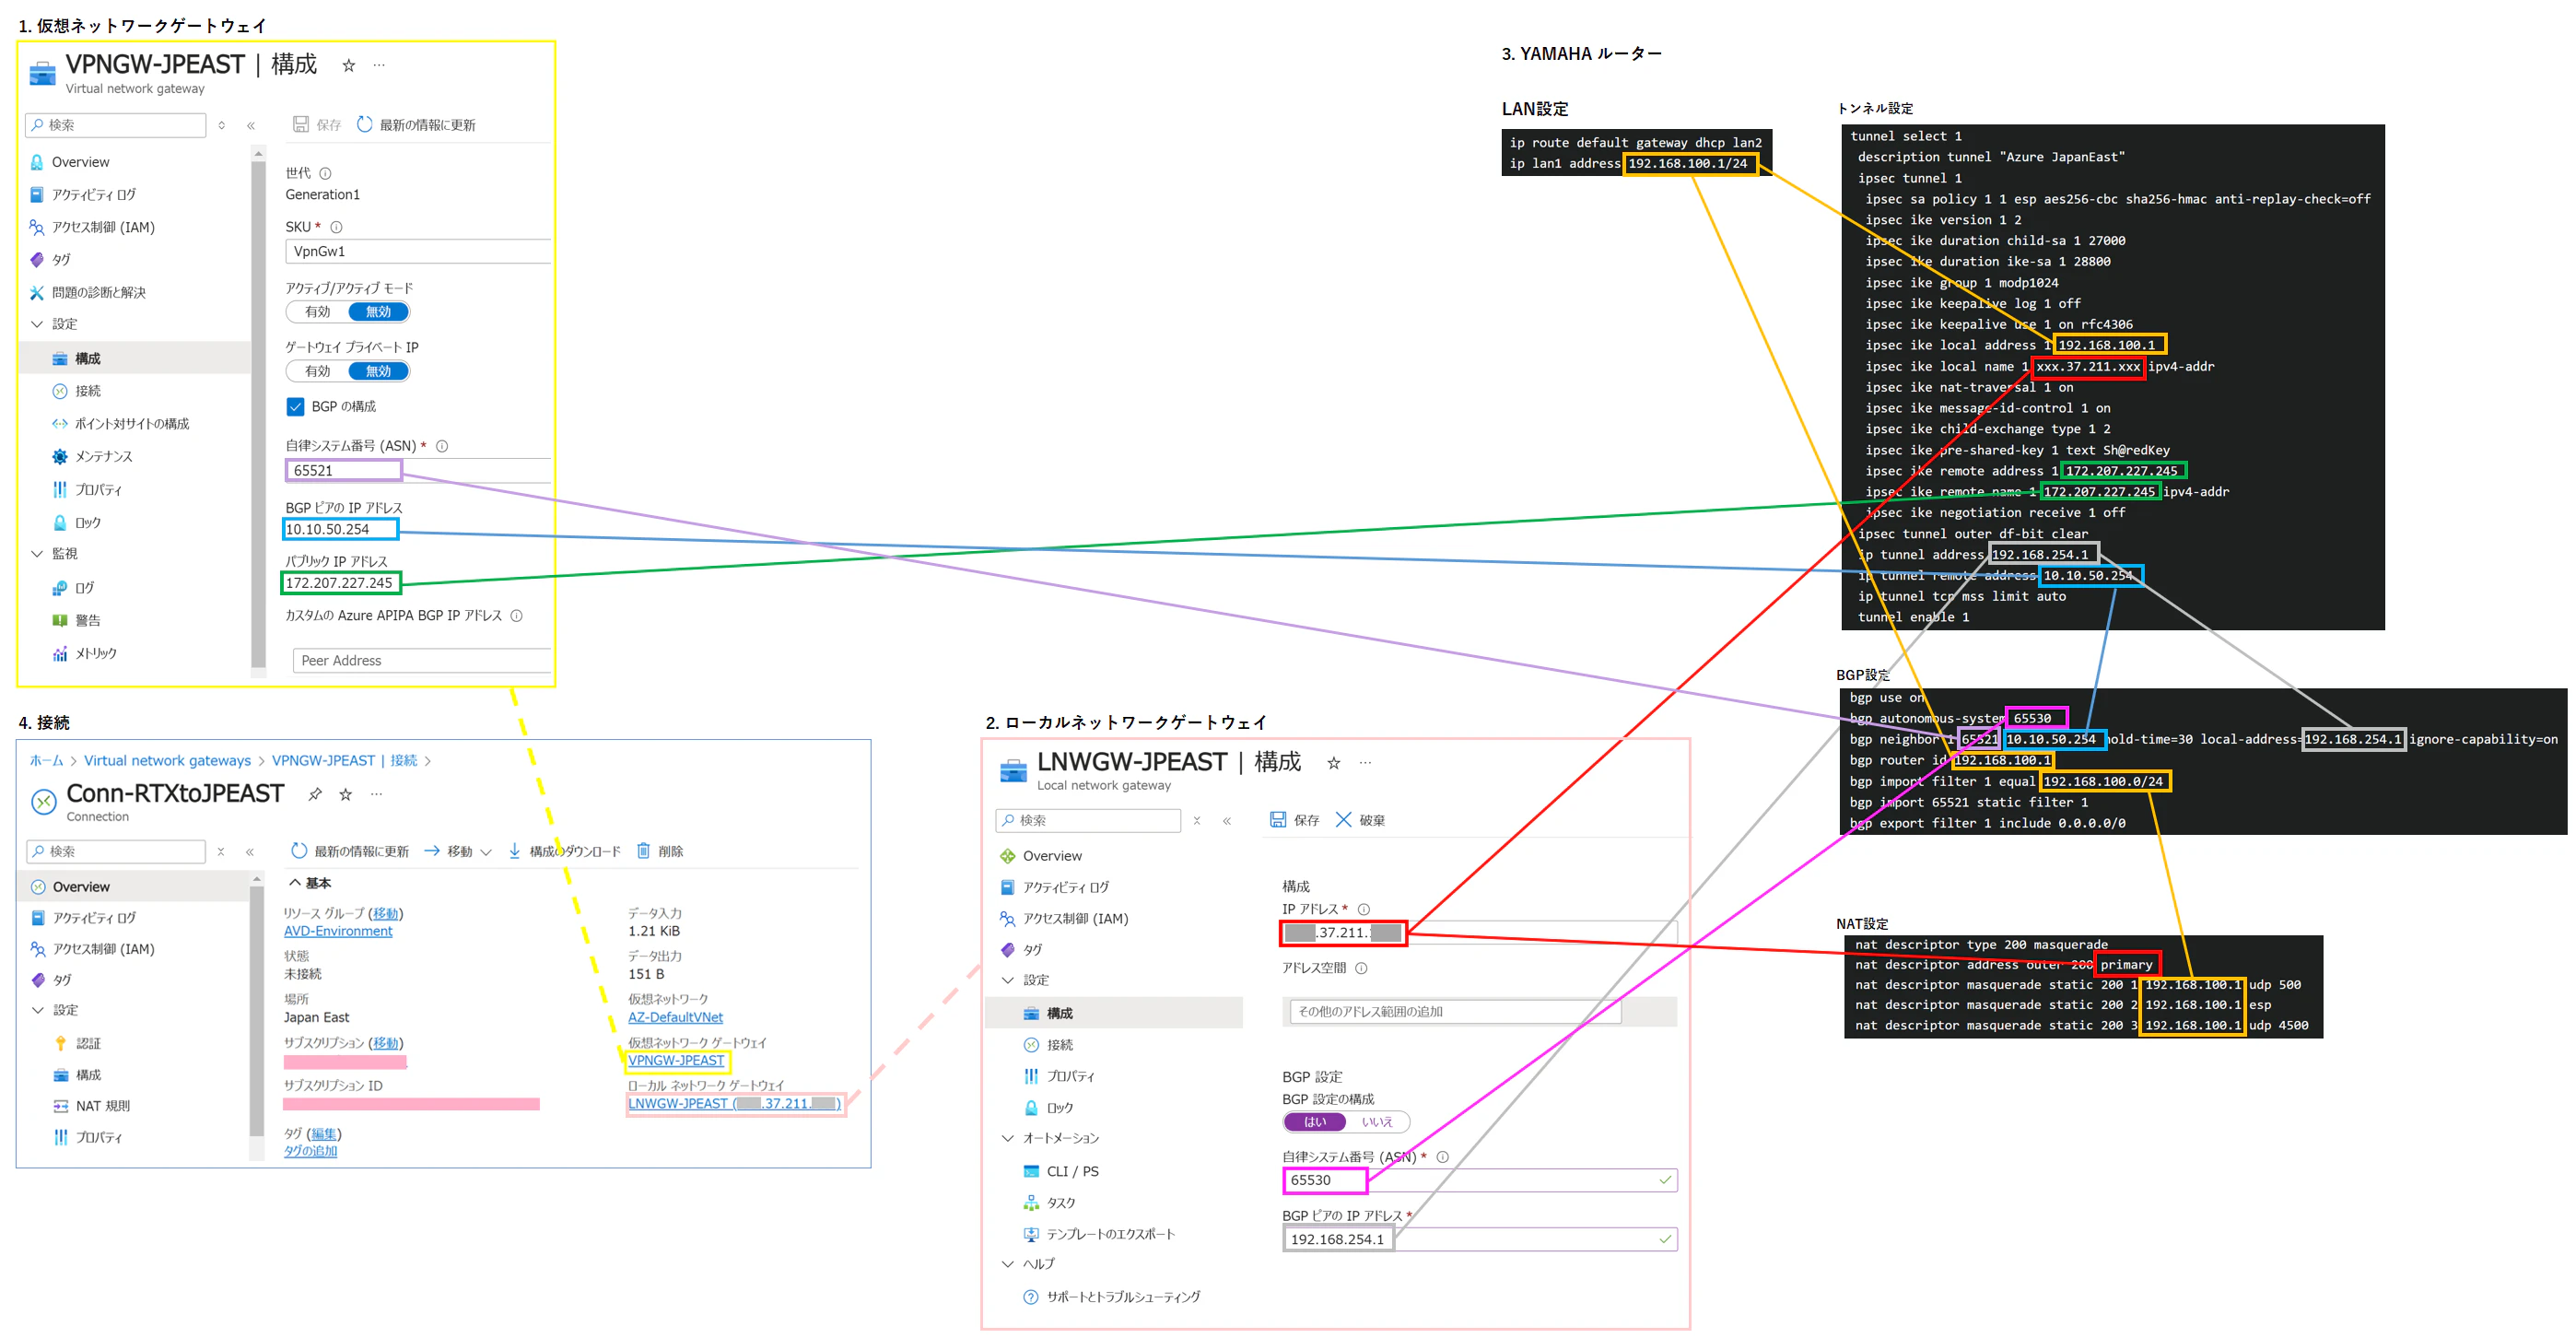The image size is (2576, 1338).
Task: Open the more options ellipsis beside VPNGW-JPEAST title
Action: pos(379,65)
